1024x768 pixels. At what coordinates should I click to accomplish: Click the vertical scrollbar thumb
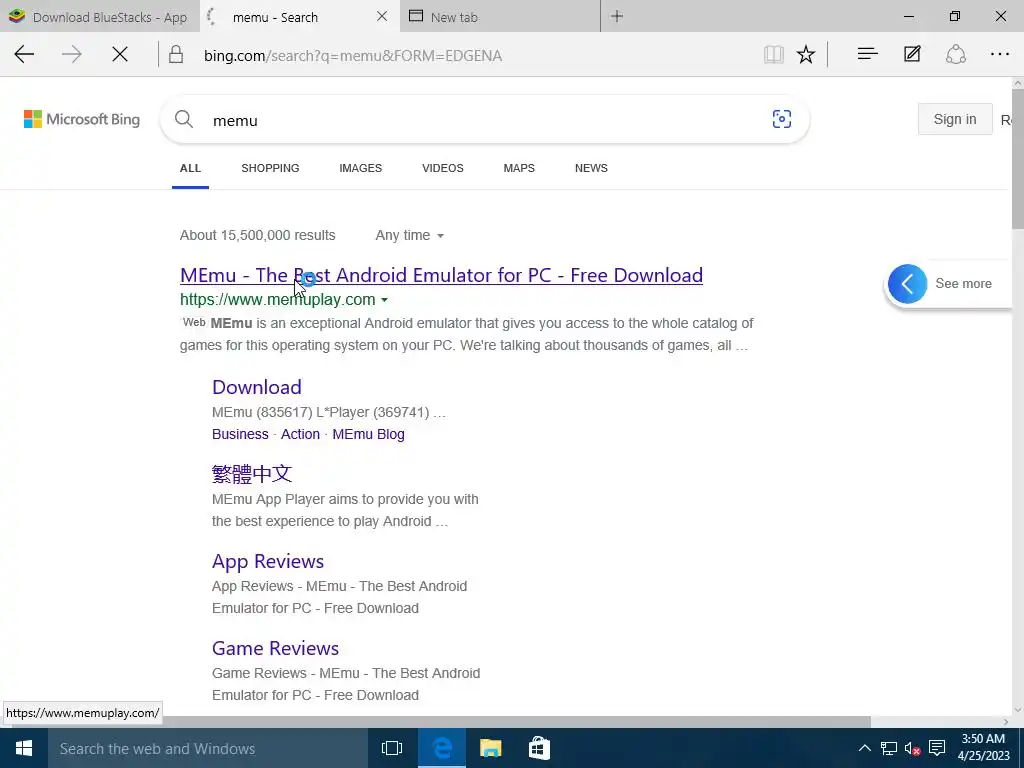1017,159
